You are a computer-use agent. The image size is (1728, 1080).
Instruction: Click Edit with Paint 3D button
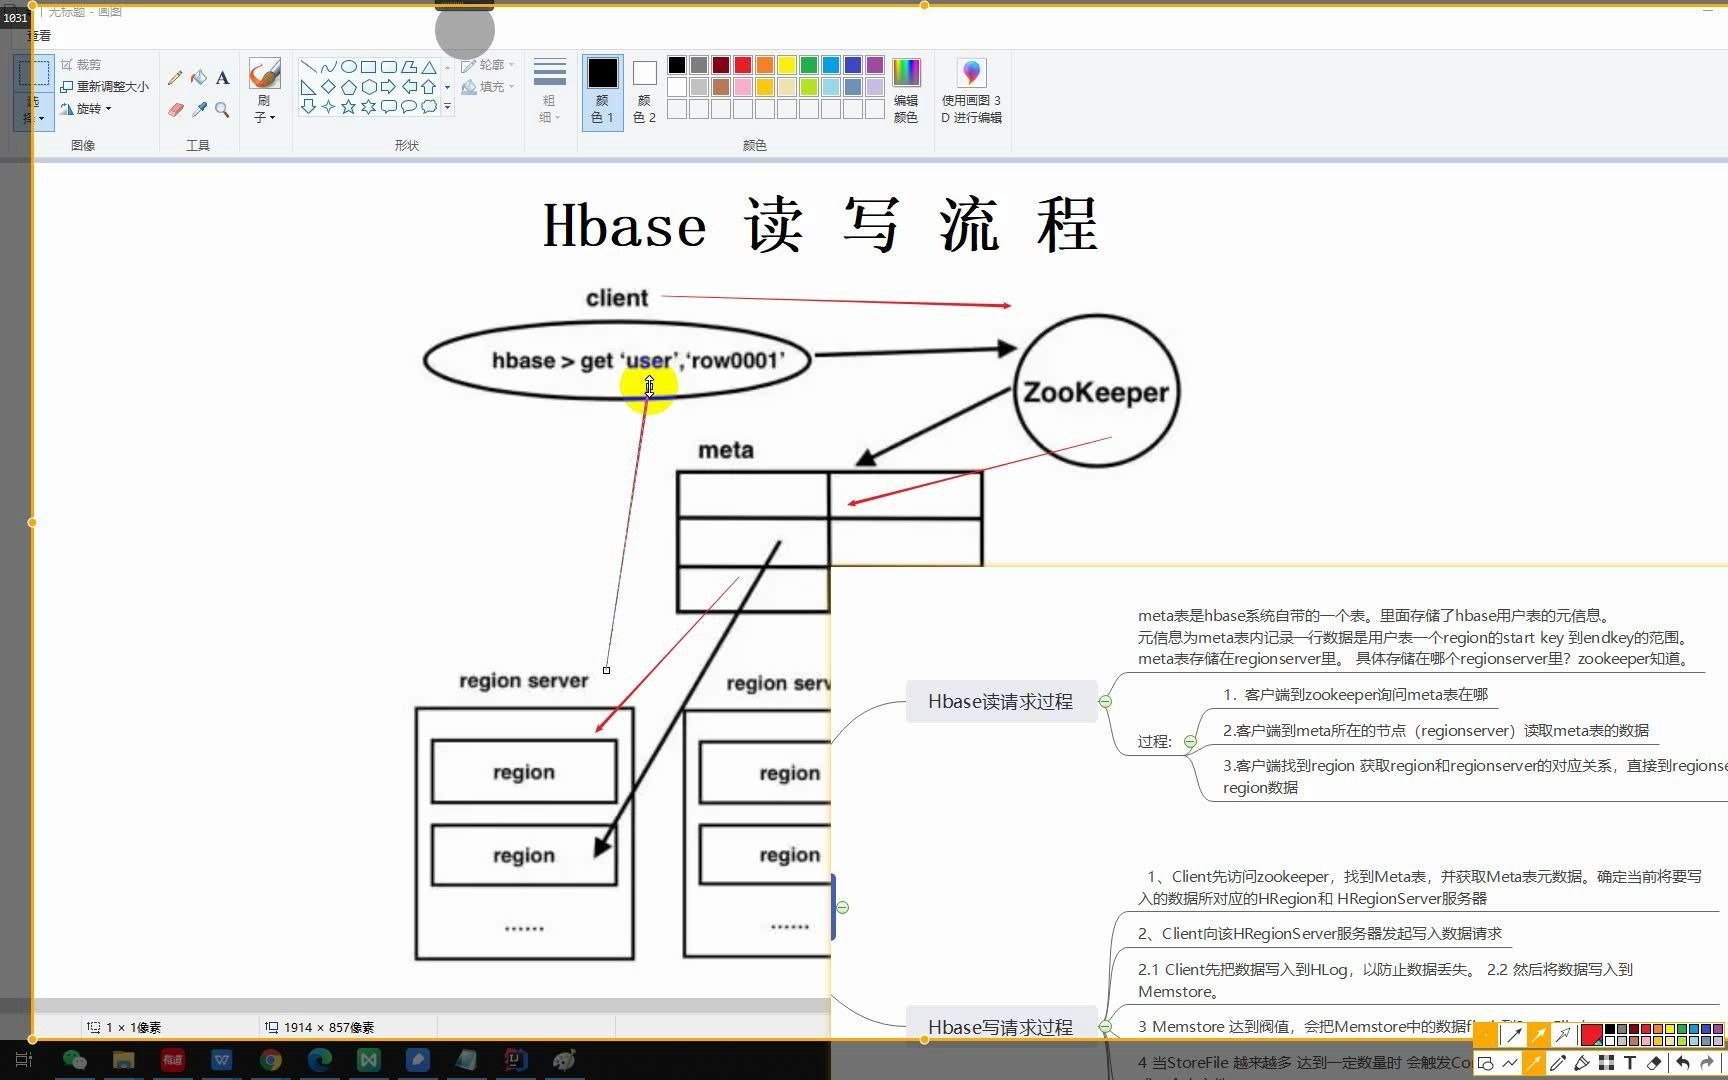[971, 90]
